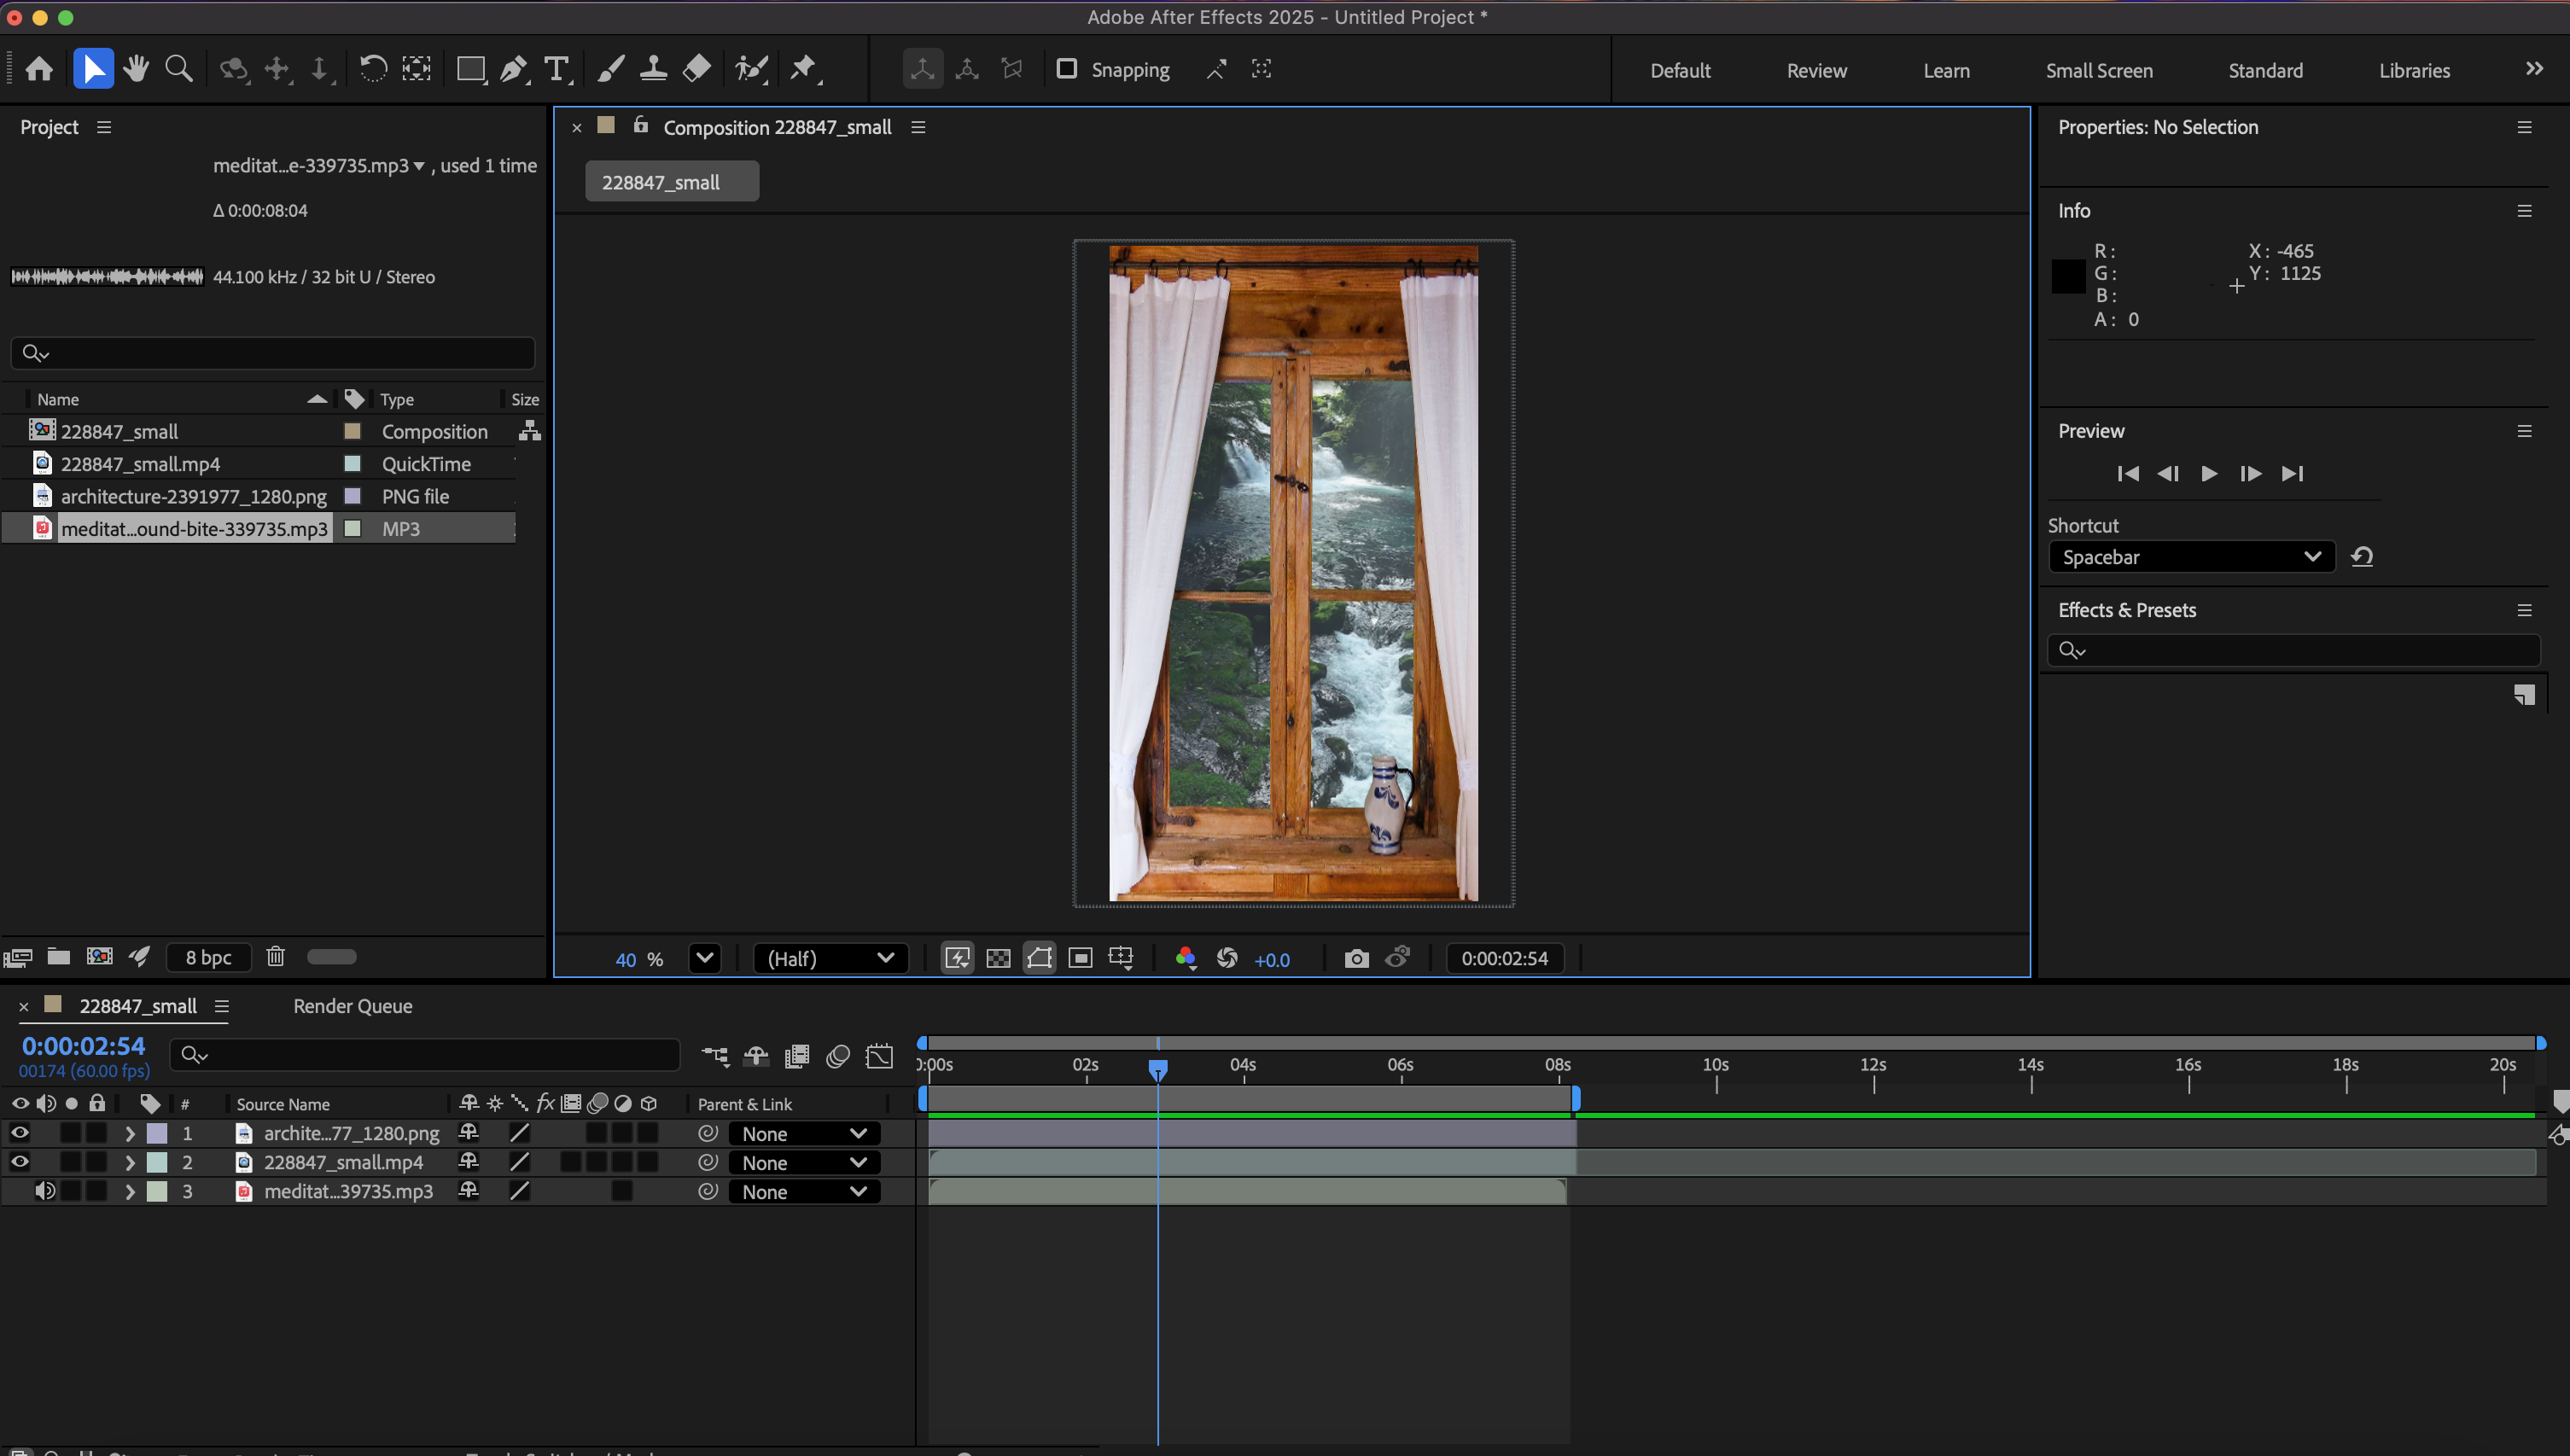This screenshot has width=2570, height=1456.
Task: Hide the archite...77_1280.png layer
Action: [x=19, y=1133]
